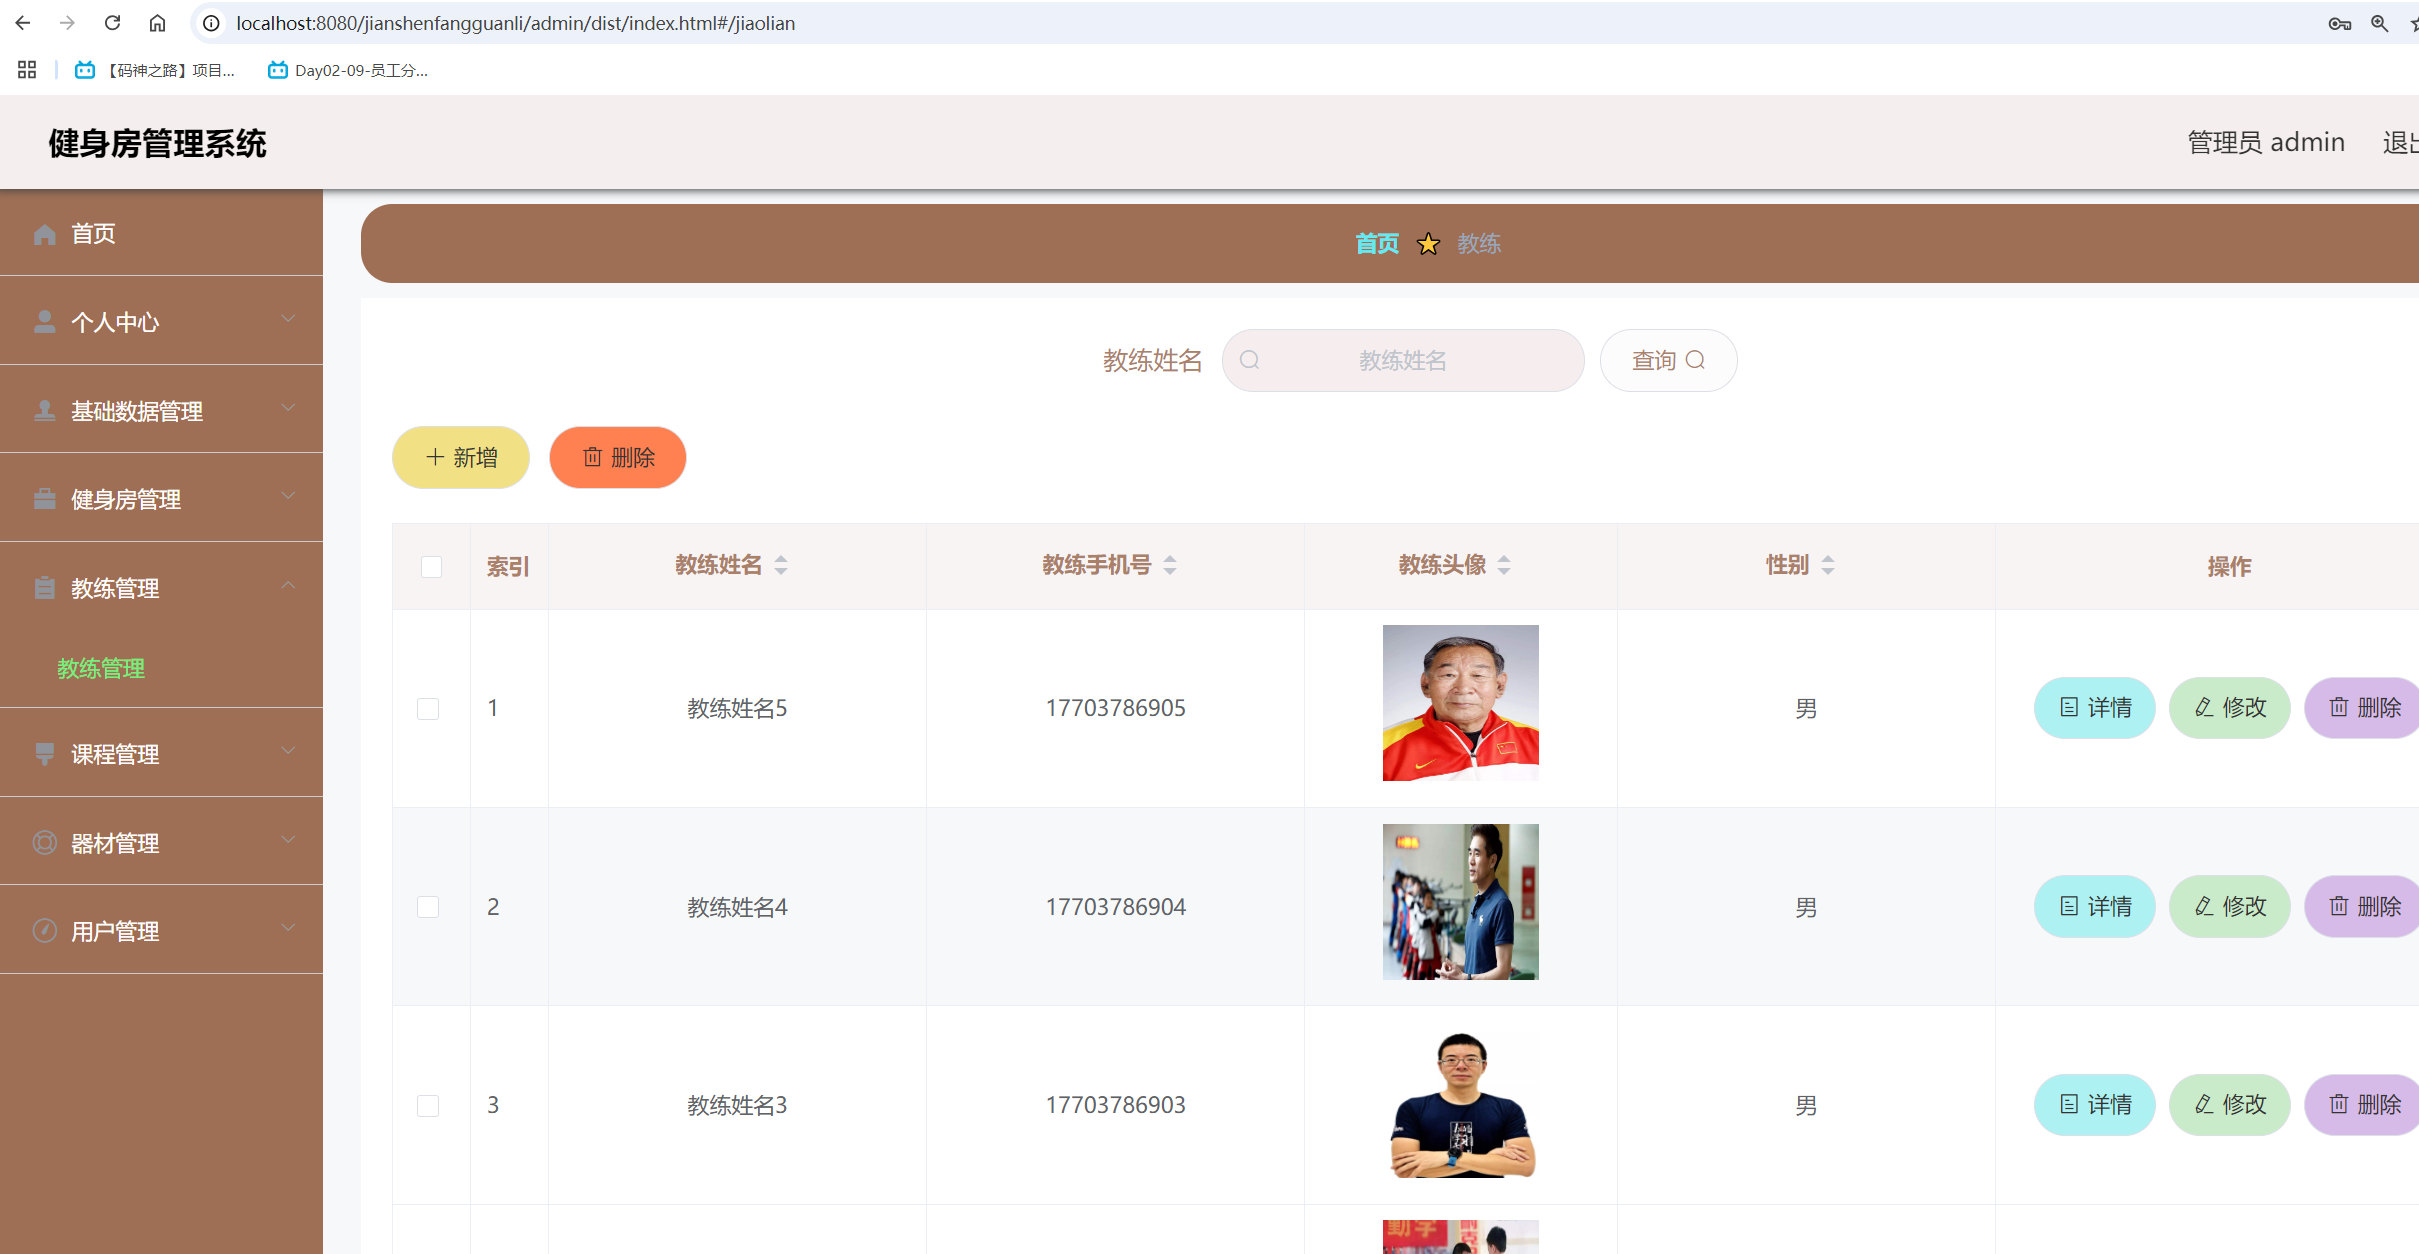Sort by the 教练手机号 column arrows
This screenshot has height=1254, width=2419.
coord(1170,566)
